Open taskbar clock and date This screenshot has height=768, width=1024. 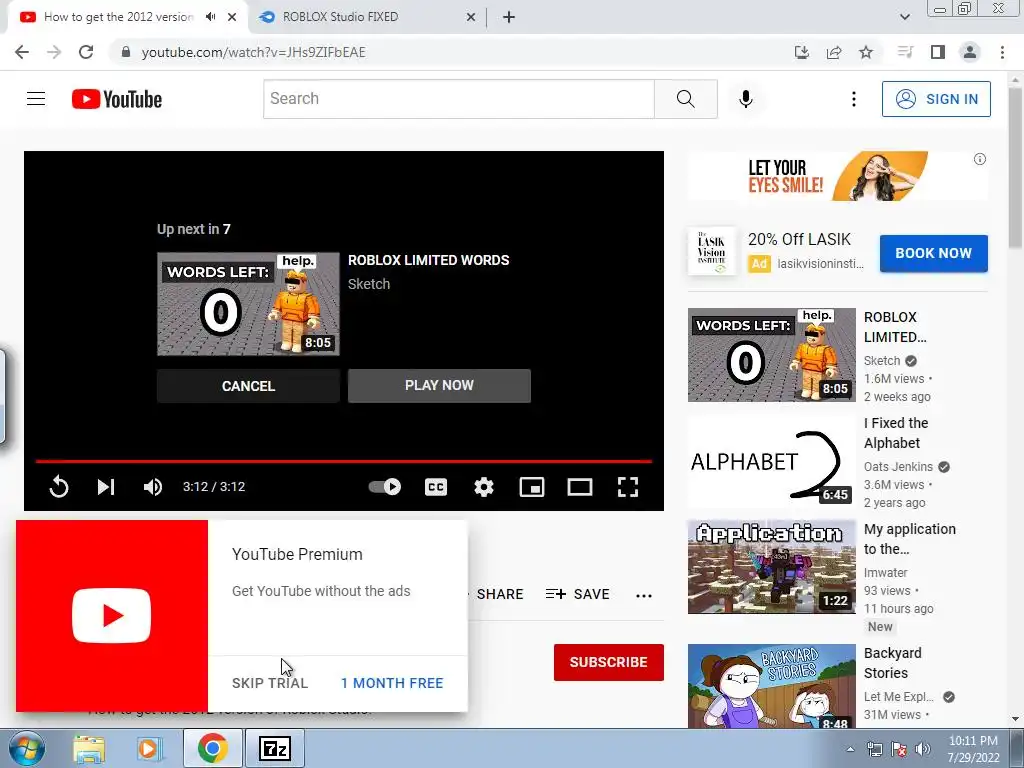coord(973,749)
